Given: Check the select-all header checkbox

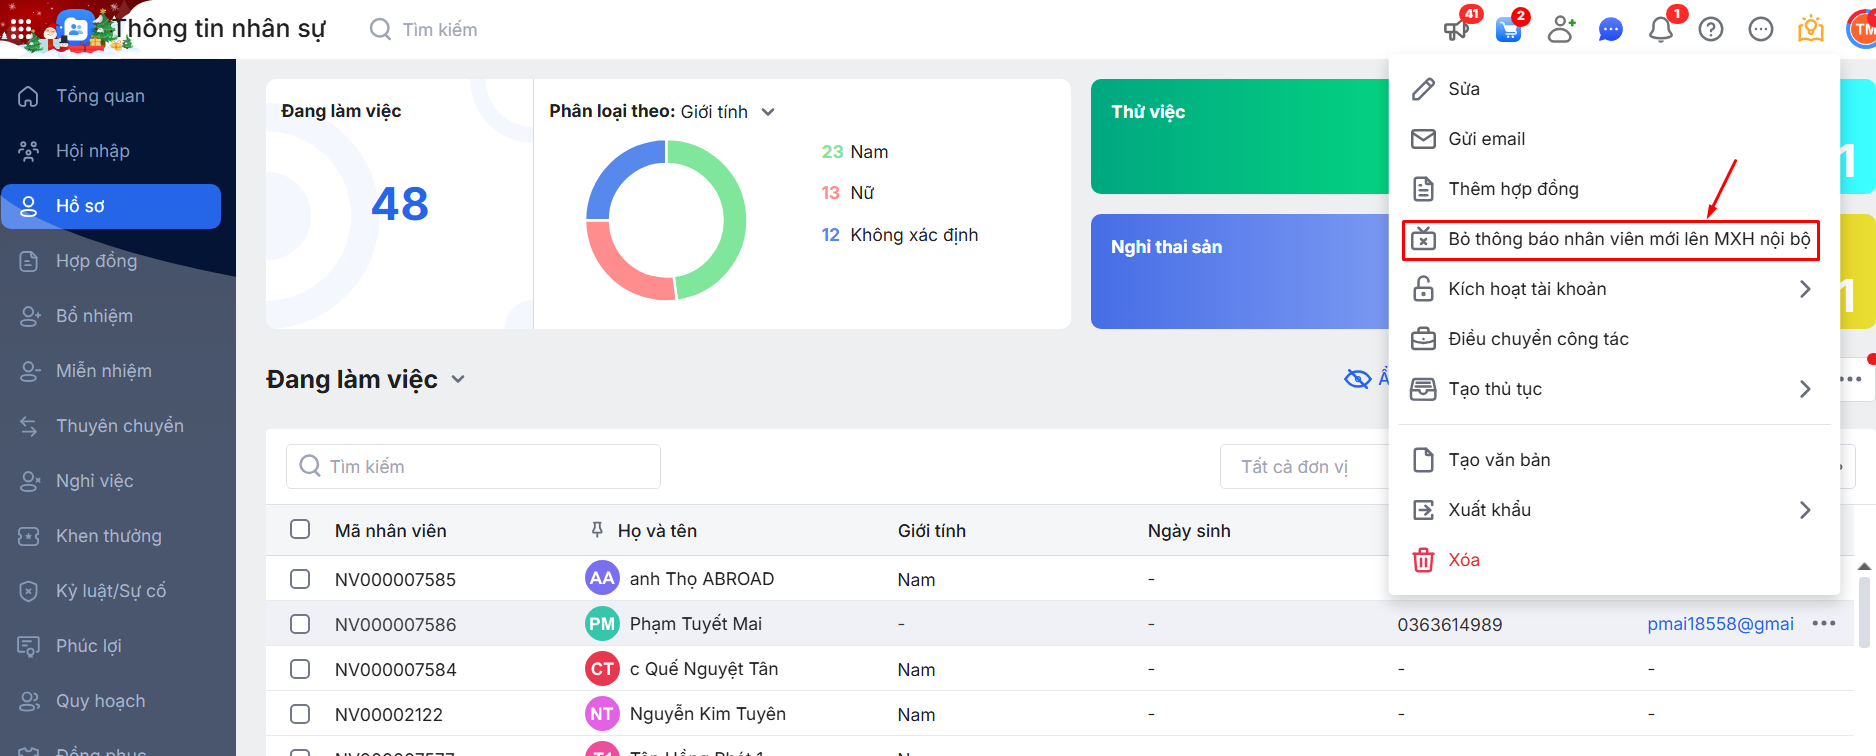Looking at the screenshot, I should 300,529.
